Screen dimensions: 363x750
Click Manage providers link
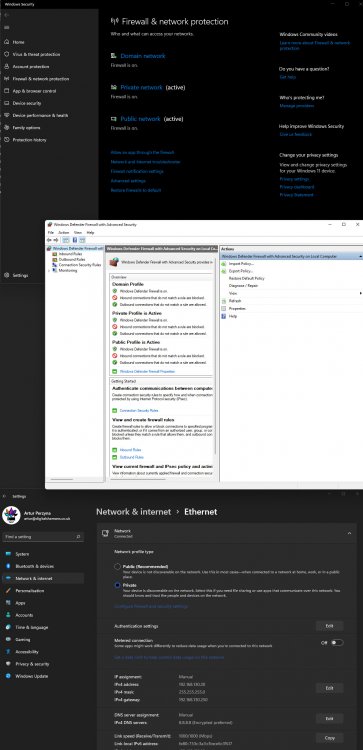pos(297,106)
